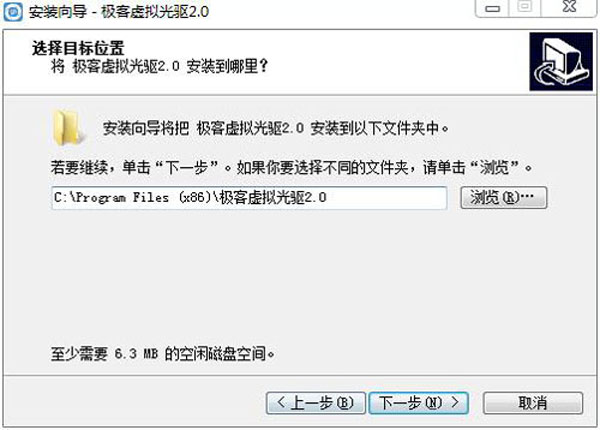This screenshot has width=600, height=430.
Task: Continue with 下一步(N) button
Action: [x=419, y=403]
